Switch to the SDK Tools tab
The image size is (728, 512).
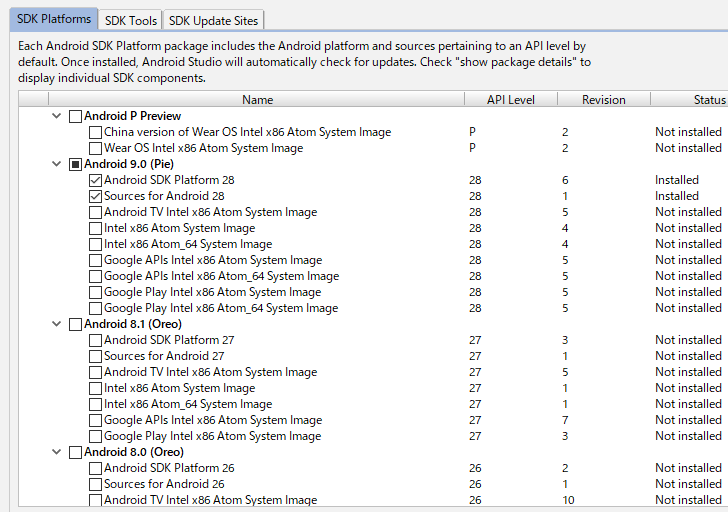point(130,21)
